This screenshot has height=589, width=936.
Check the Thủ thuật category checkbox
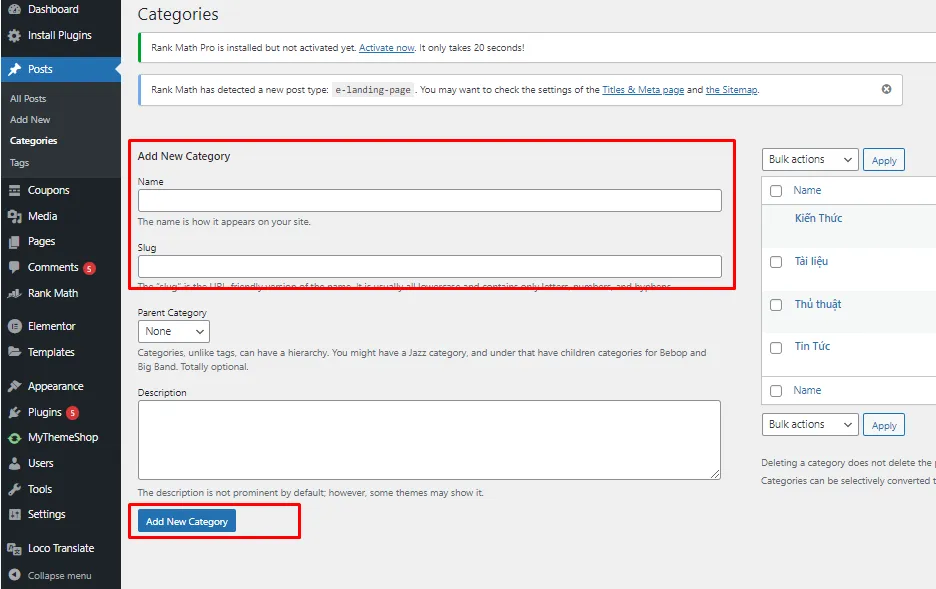click(776, 305)
